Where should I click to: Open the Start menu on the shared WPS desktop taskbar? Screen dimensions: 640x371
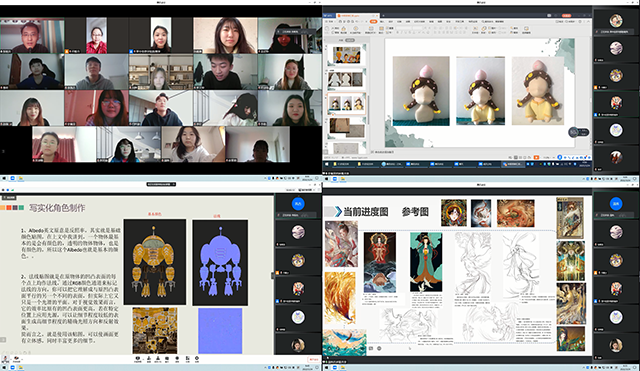[x=326, y=164]
